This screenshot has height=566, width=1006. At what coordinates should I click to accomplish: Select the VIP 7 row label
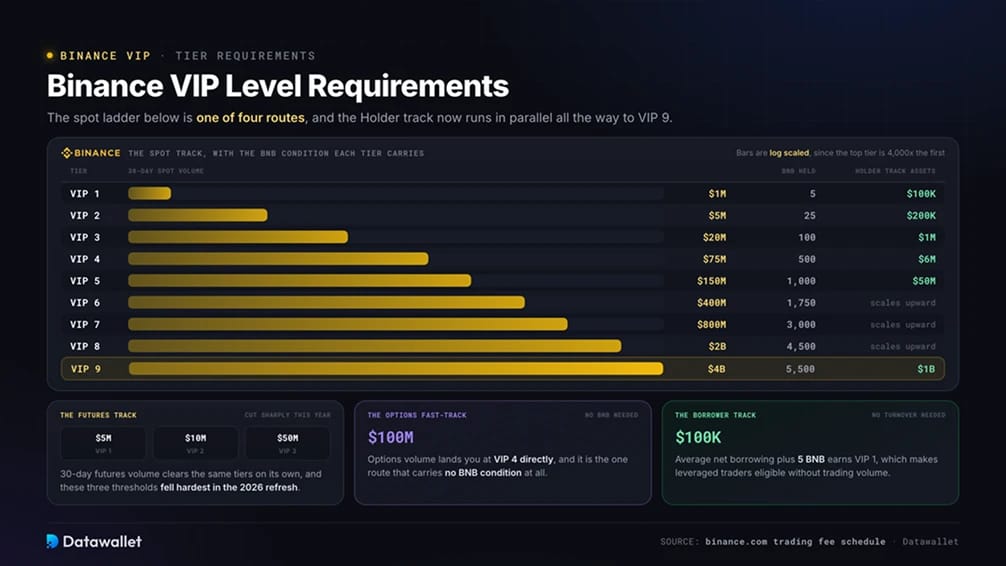[85, 325]
